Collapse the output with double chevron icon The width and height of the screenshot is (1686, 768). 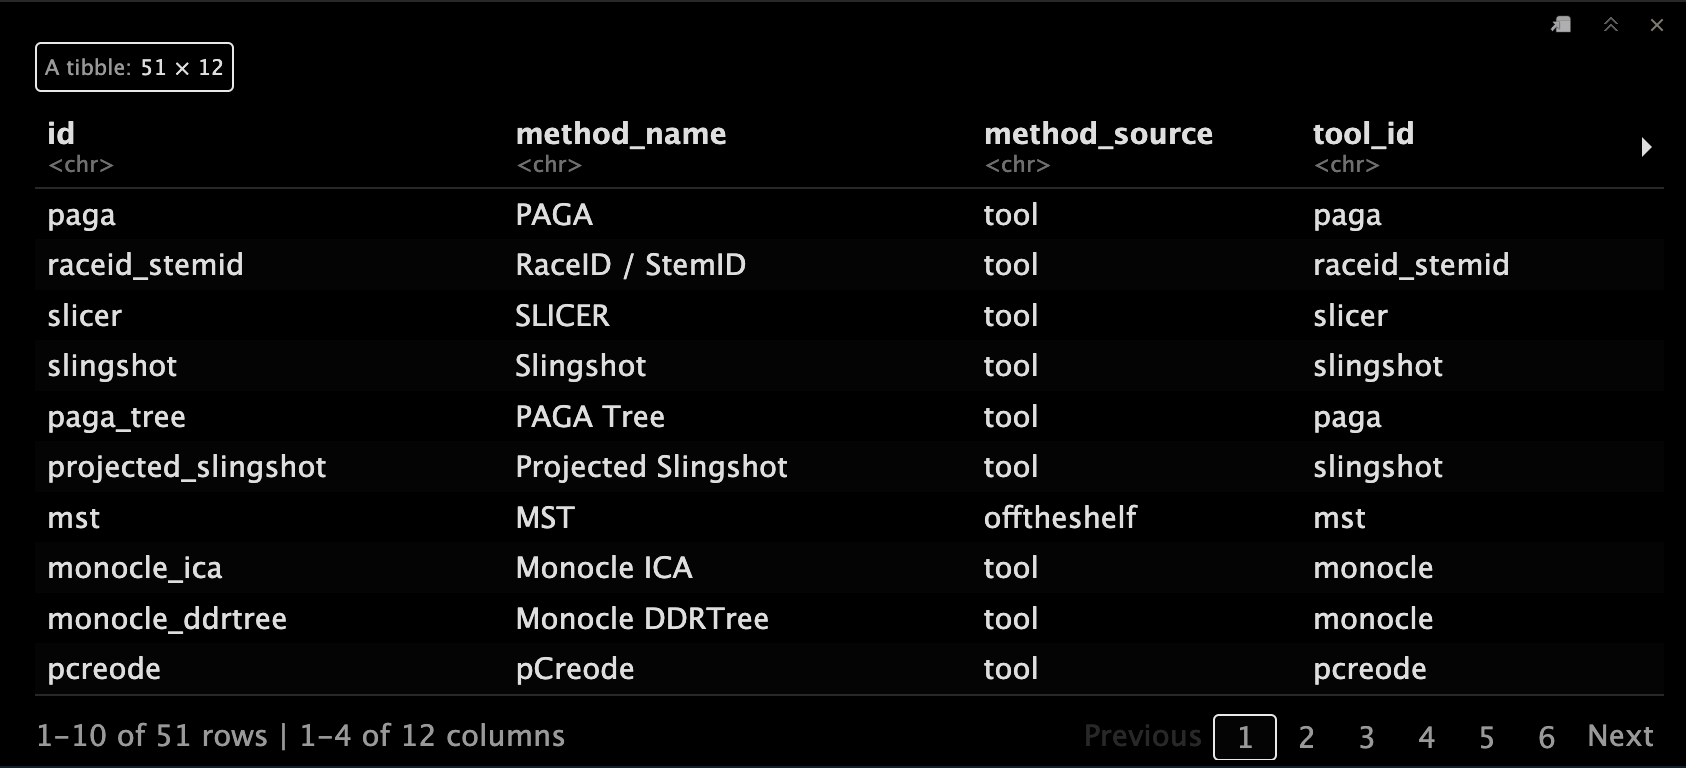1611,25
